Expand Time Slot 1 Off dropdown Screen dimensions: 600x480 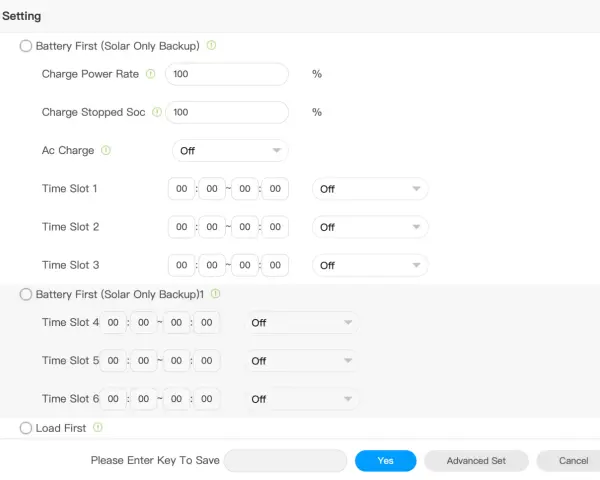tap(370, 189)
